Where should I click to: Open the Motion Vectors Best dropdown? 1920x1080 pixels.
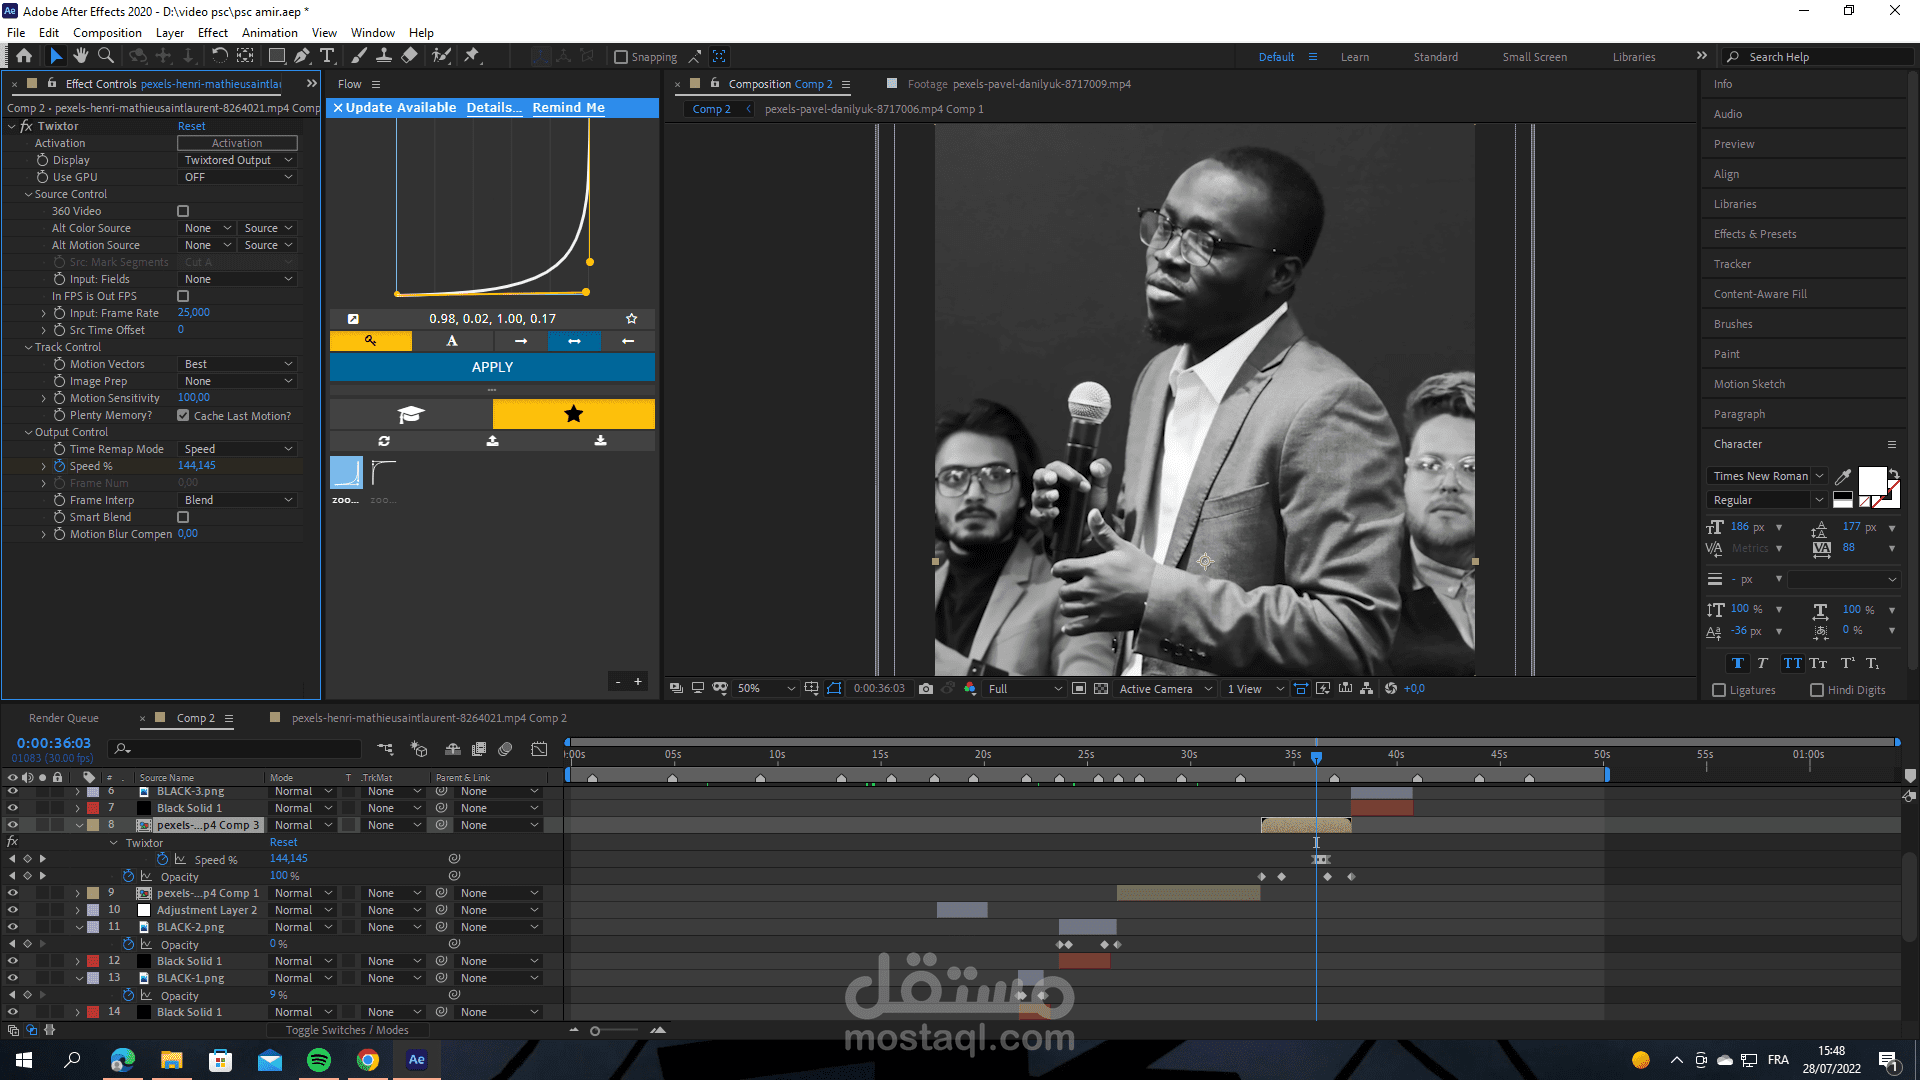[238, 364]
